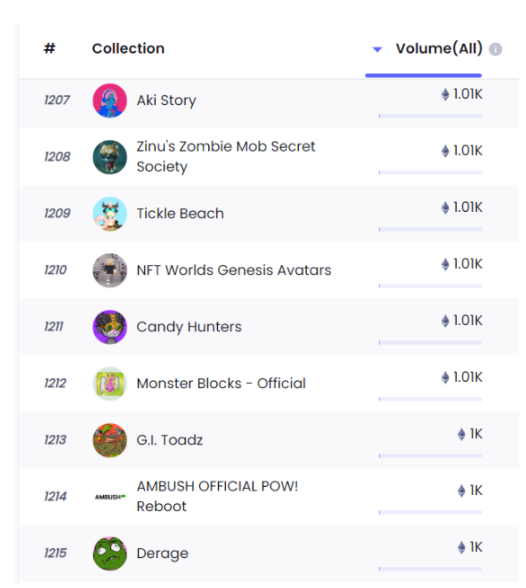Viewport: 526px width, 588px height.
Task: Select the G.I. Toadz avatar icon
Action: tap(109, 440)
